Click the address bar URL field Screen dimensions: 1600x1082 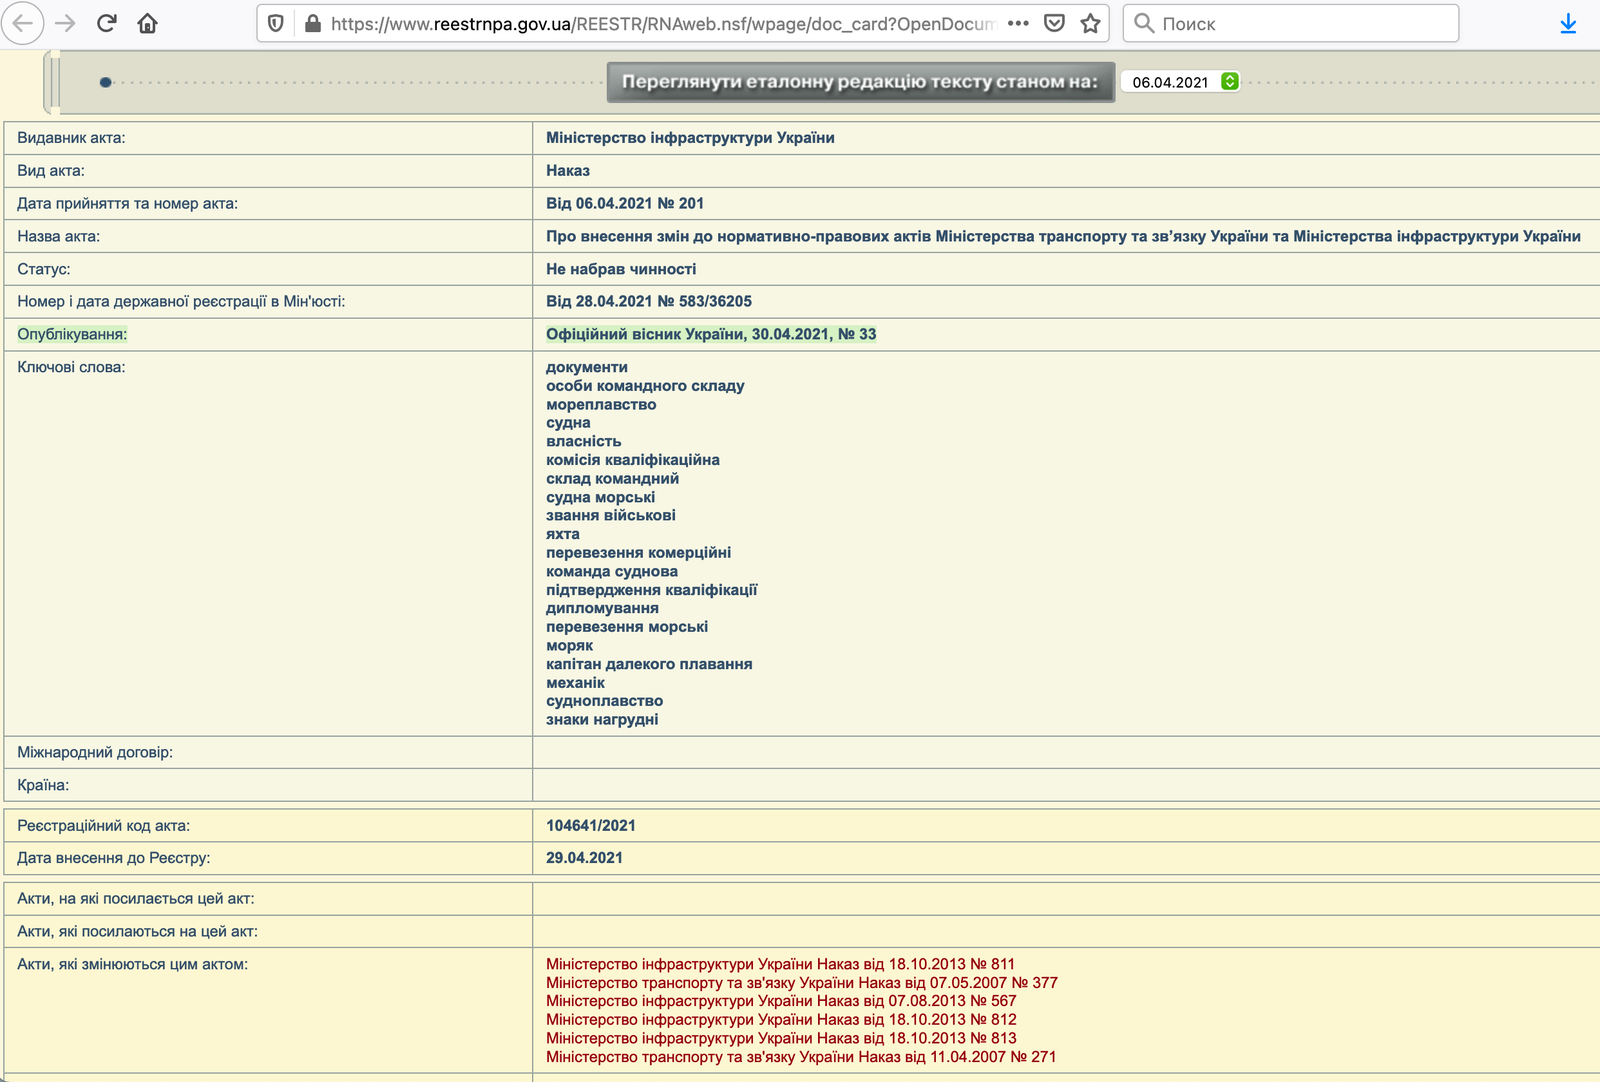[660, 23]
